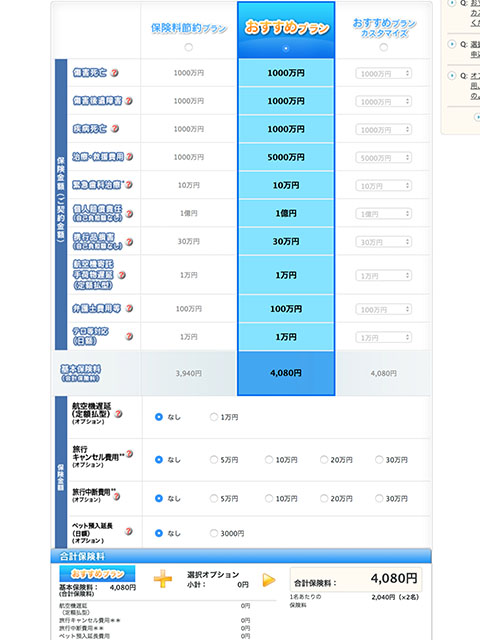Click the おすすめプラン button in 合計保険料 section
Screen dimensions: 480x640
(97, 573)
